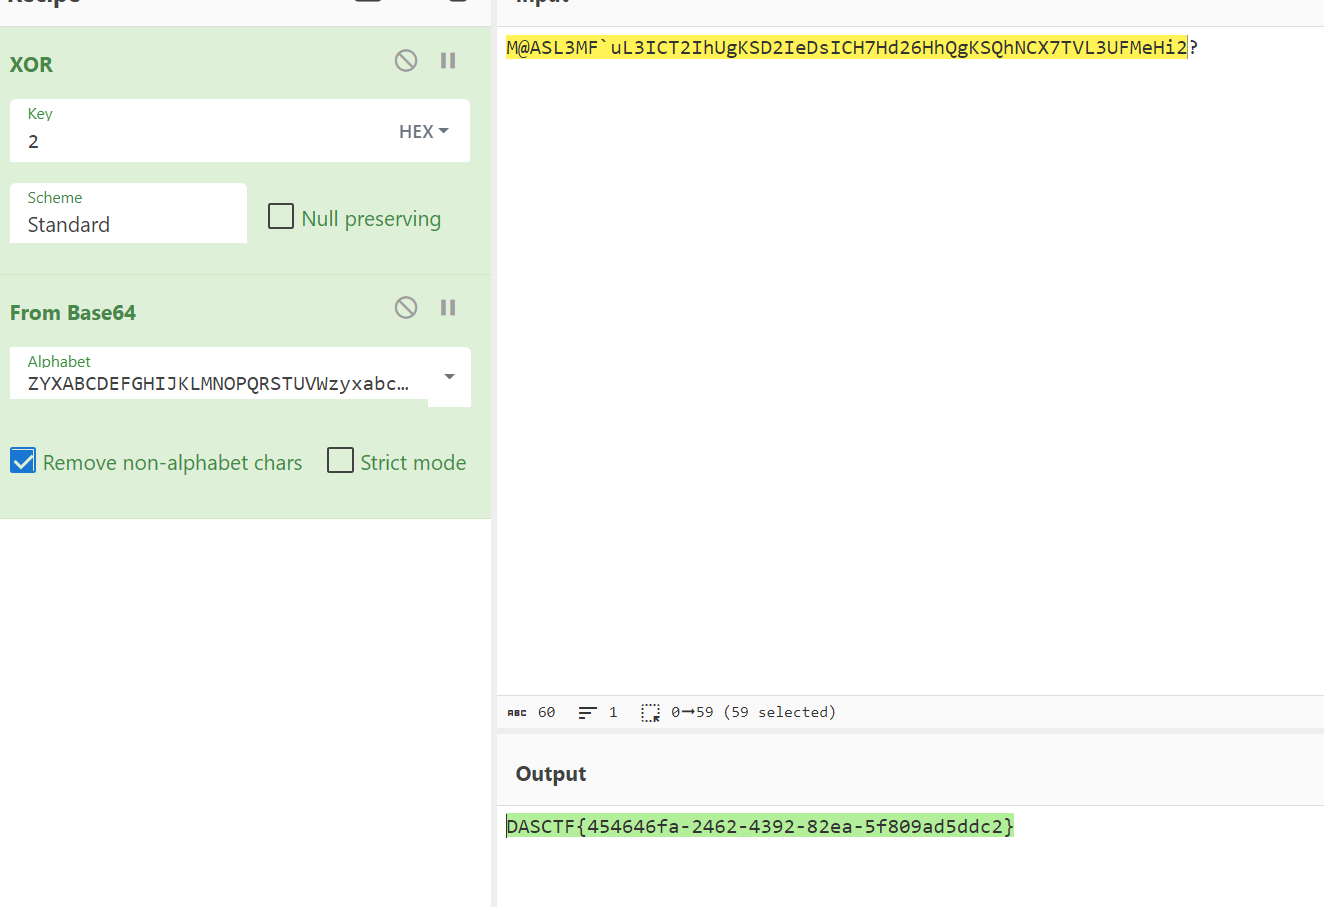Image resolution: width=1324 pixels, height=907 pixels.
Task: Set breakpoint on the XOR operation
Action: coord(448,61)
